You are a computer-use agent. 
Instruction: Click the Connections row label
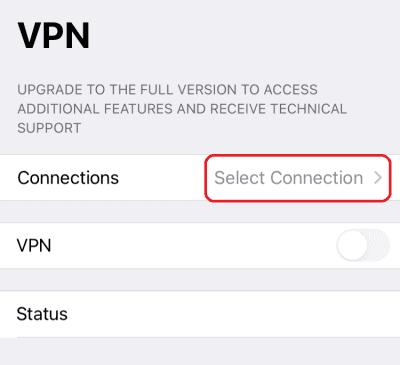click(x=68, y=178)
